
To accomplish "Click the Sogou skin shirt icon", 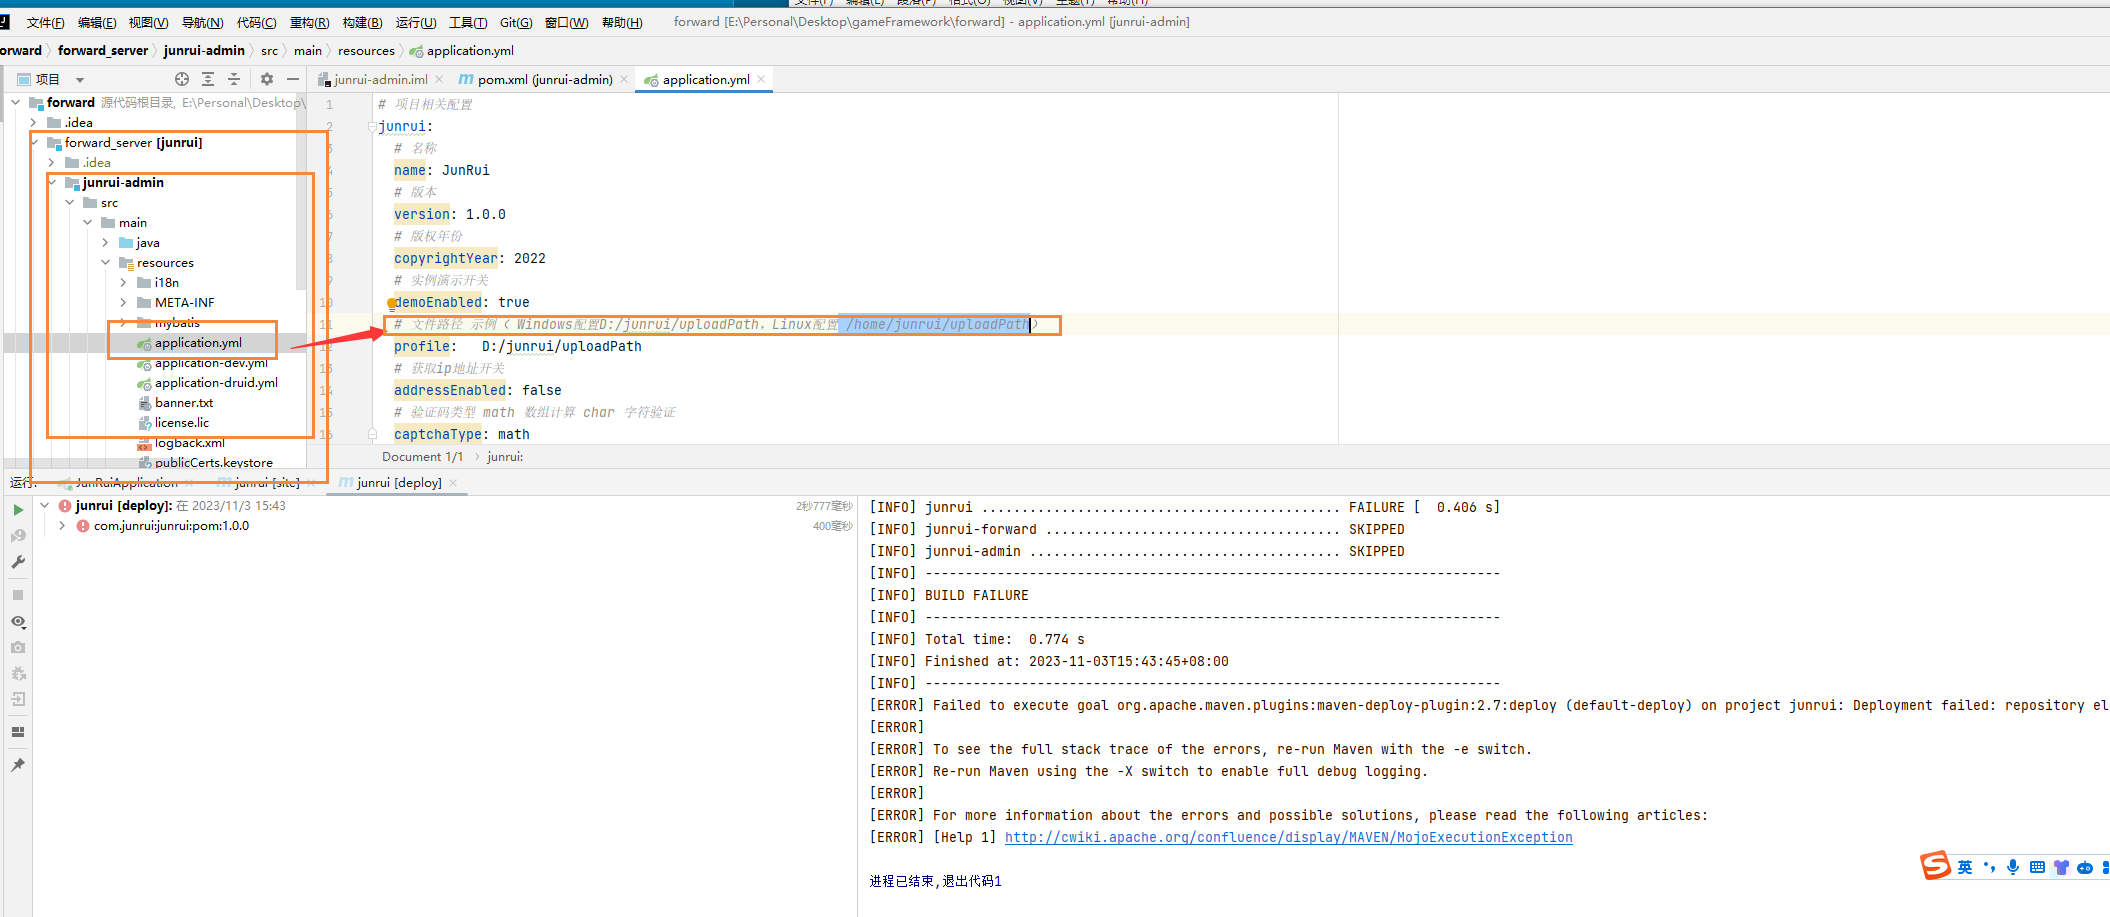I will click(x=2061, y=867).
